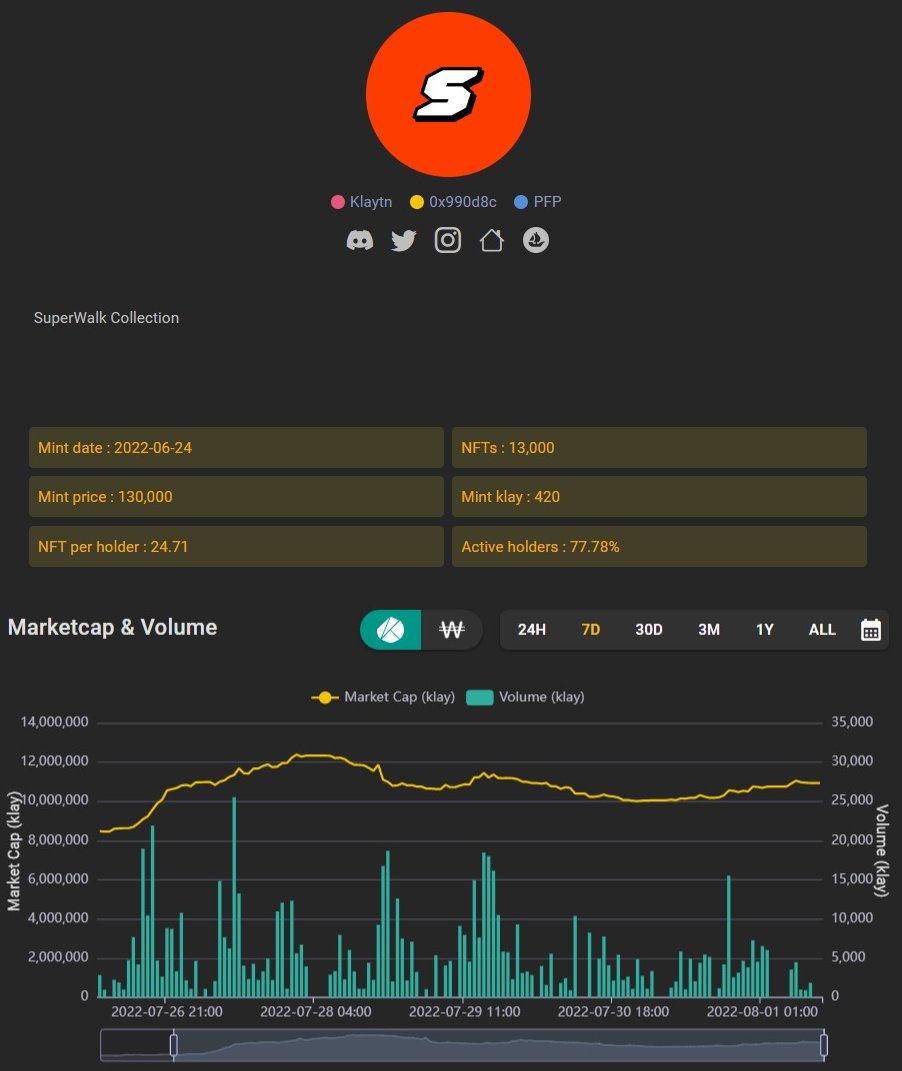Click the SuperWalk Collection description text
The height and width of the screenshot is (1071, 902).
(107, 318)
